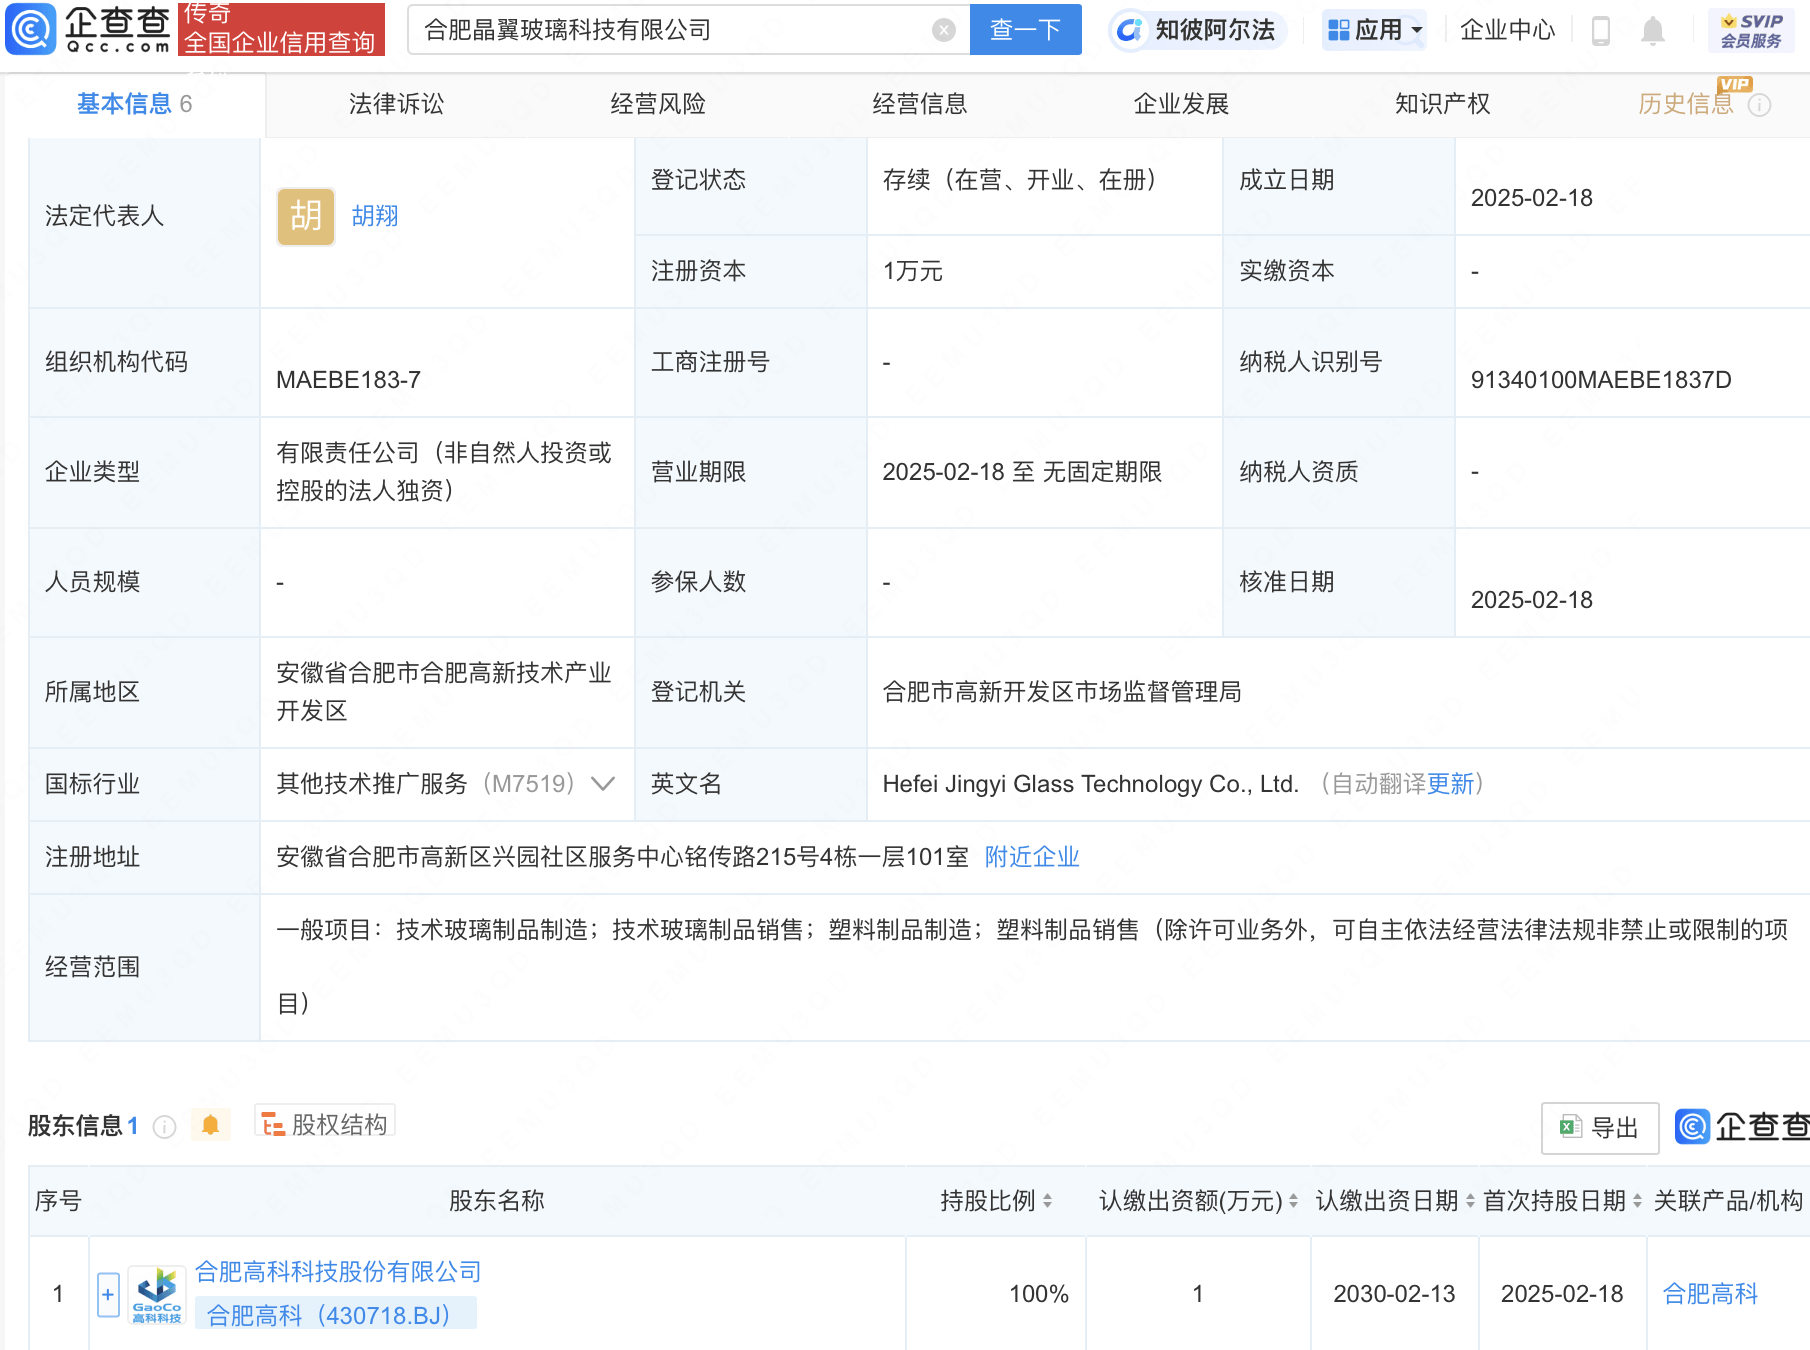This screenshot has height=1350, width=1810.
Task: Open 股权结构 chart view
Action: click(x=323, y=1123)
